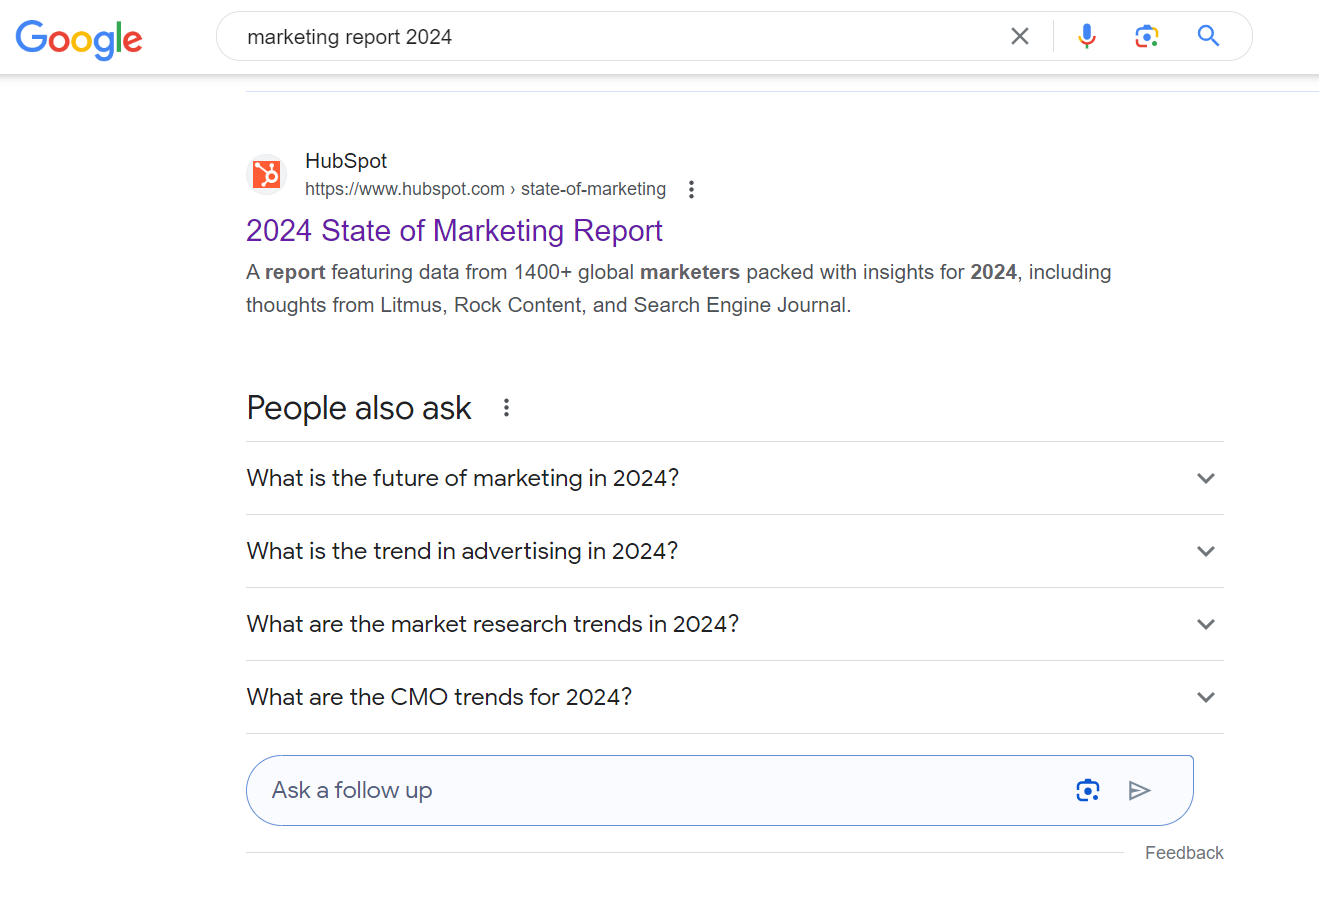Click the hubspot.com state-of-marketing URL
The image size is (1319, 897).
click(485, 189)
